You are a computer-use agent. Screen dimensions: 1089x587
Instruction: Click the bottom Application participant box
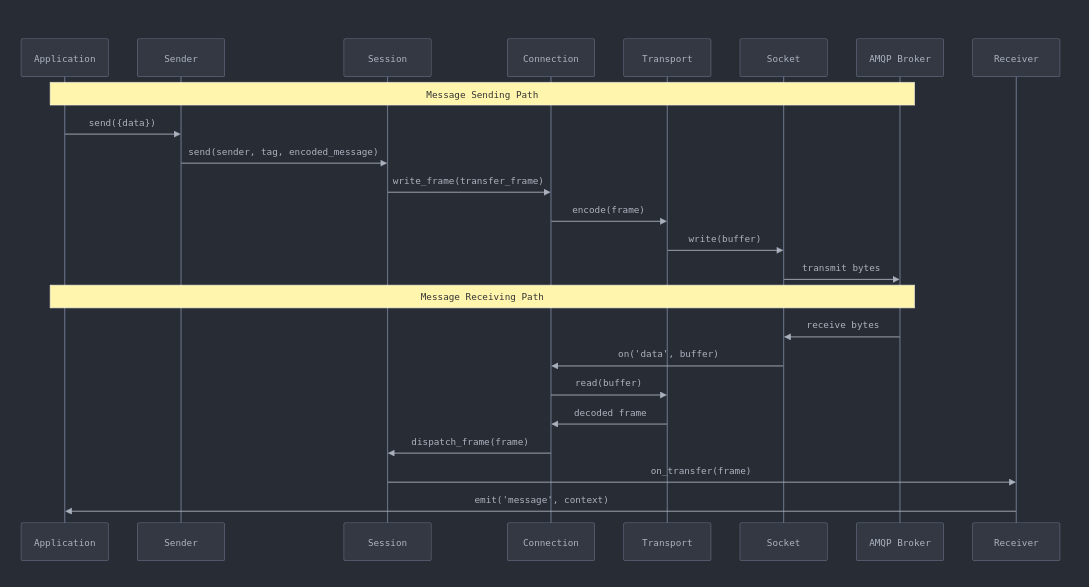click(65, 542)
